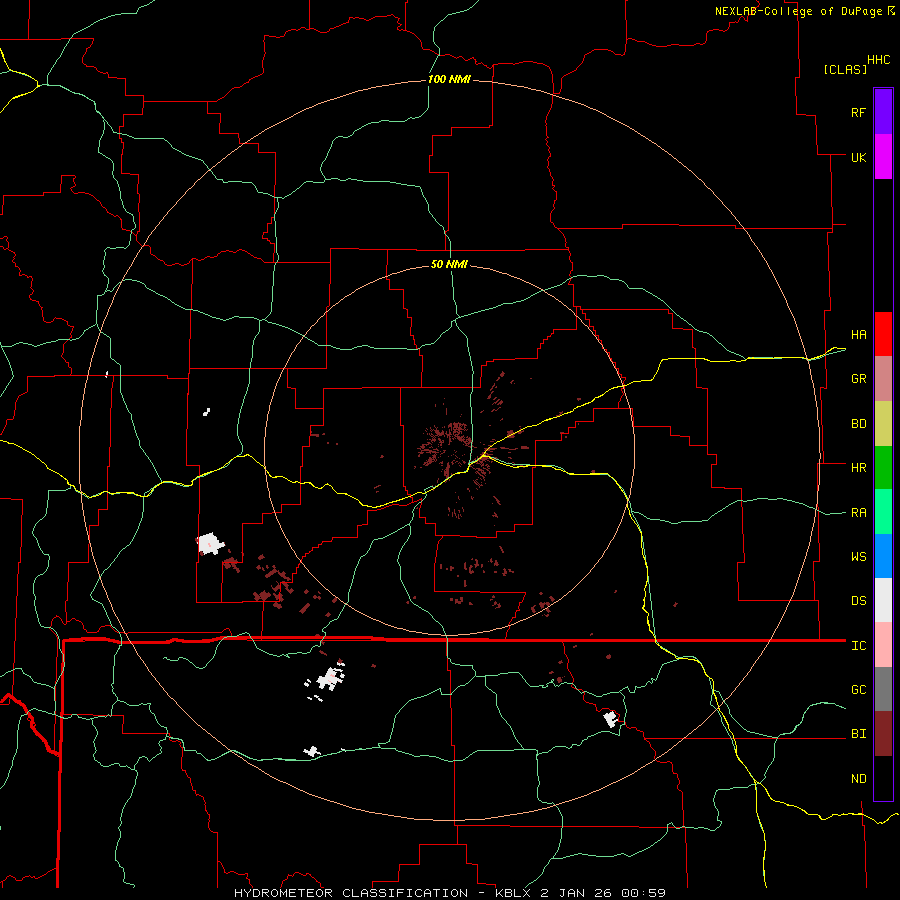
Task: Choose the mint green RA swatch
Action: (883, 512)
